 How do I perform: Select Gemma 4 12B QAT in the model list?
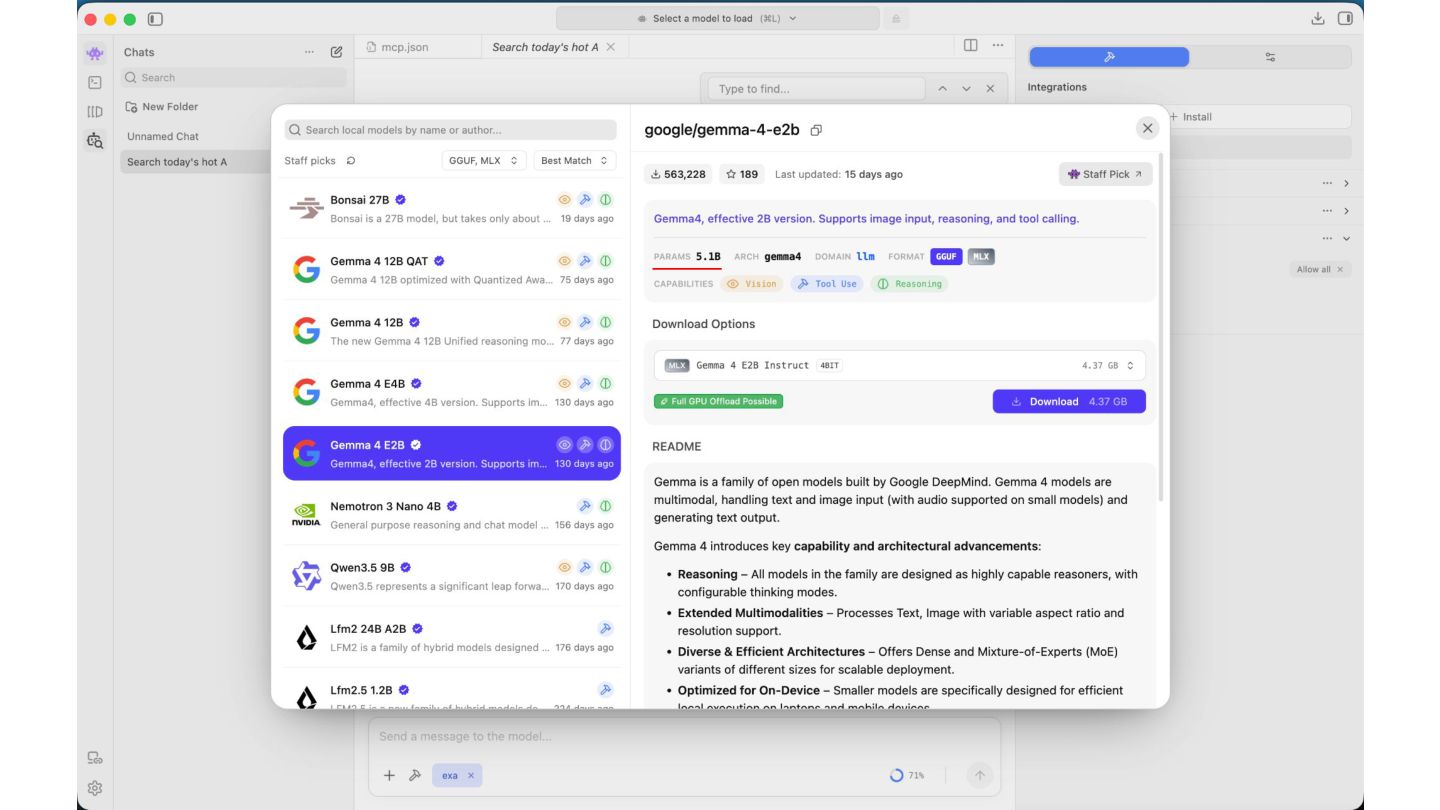click(x=451, y=270)
